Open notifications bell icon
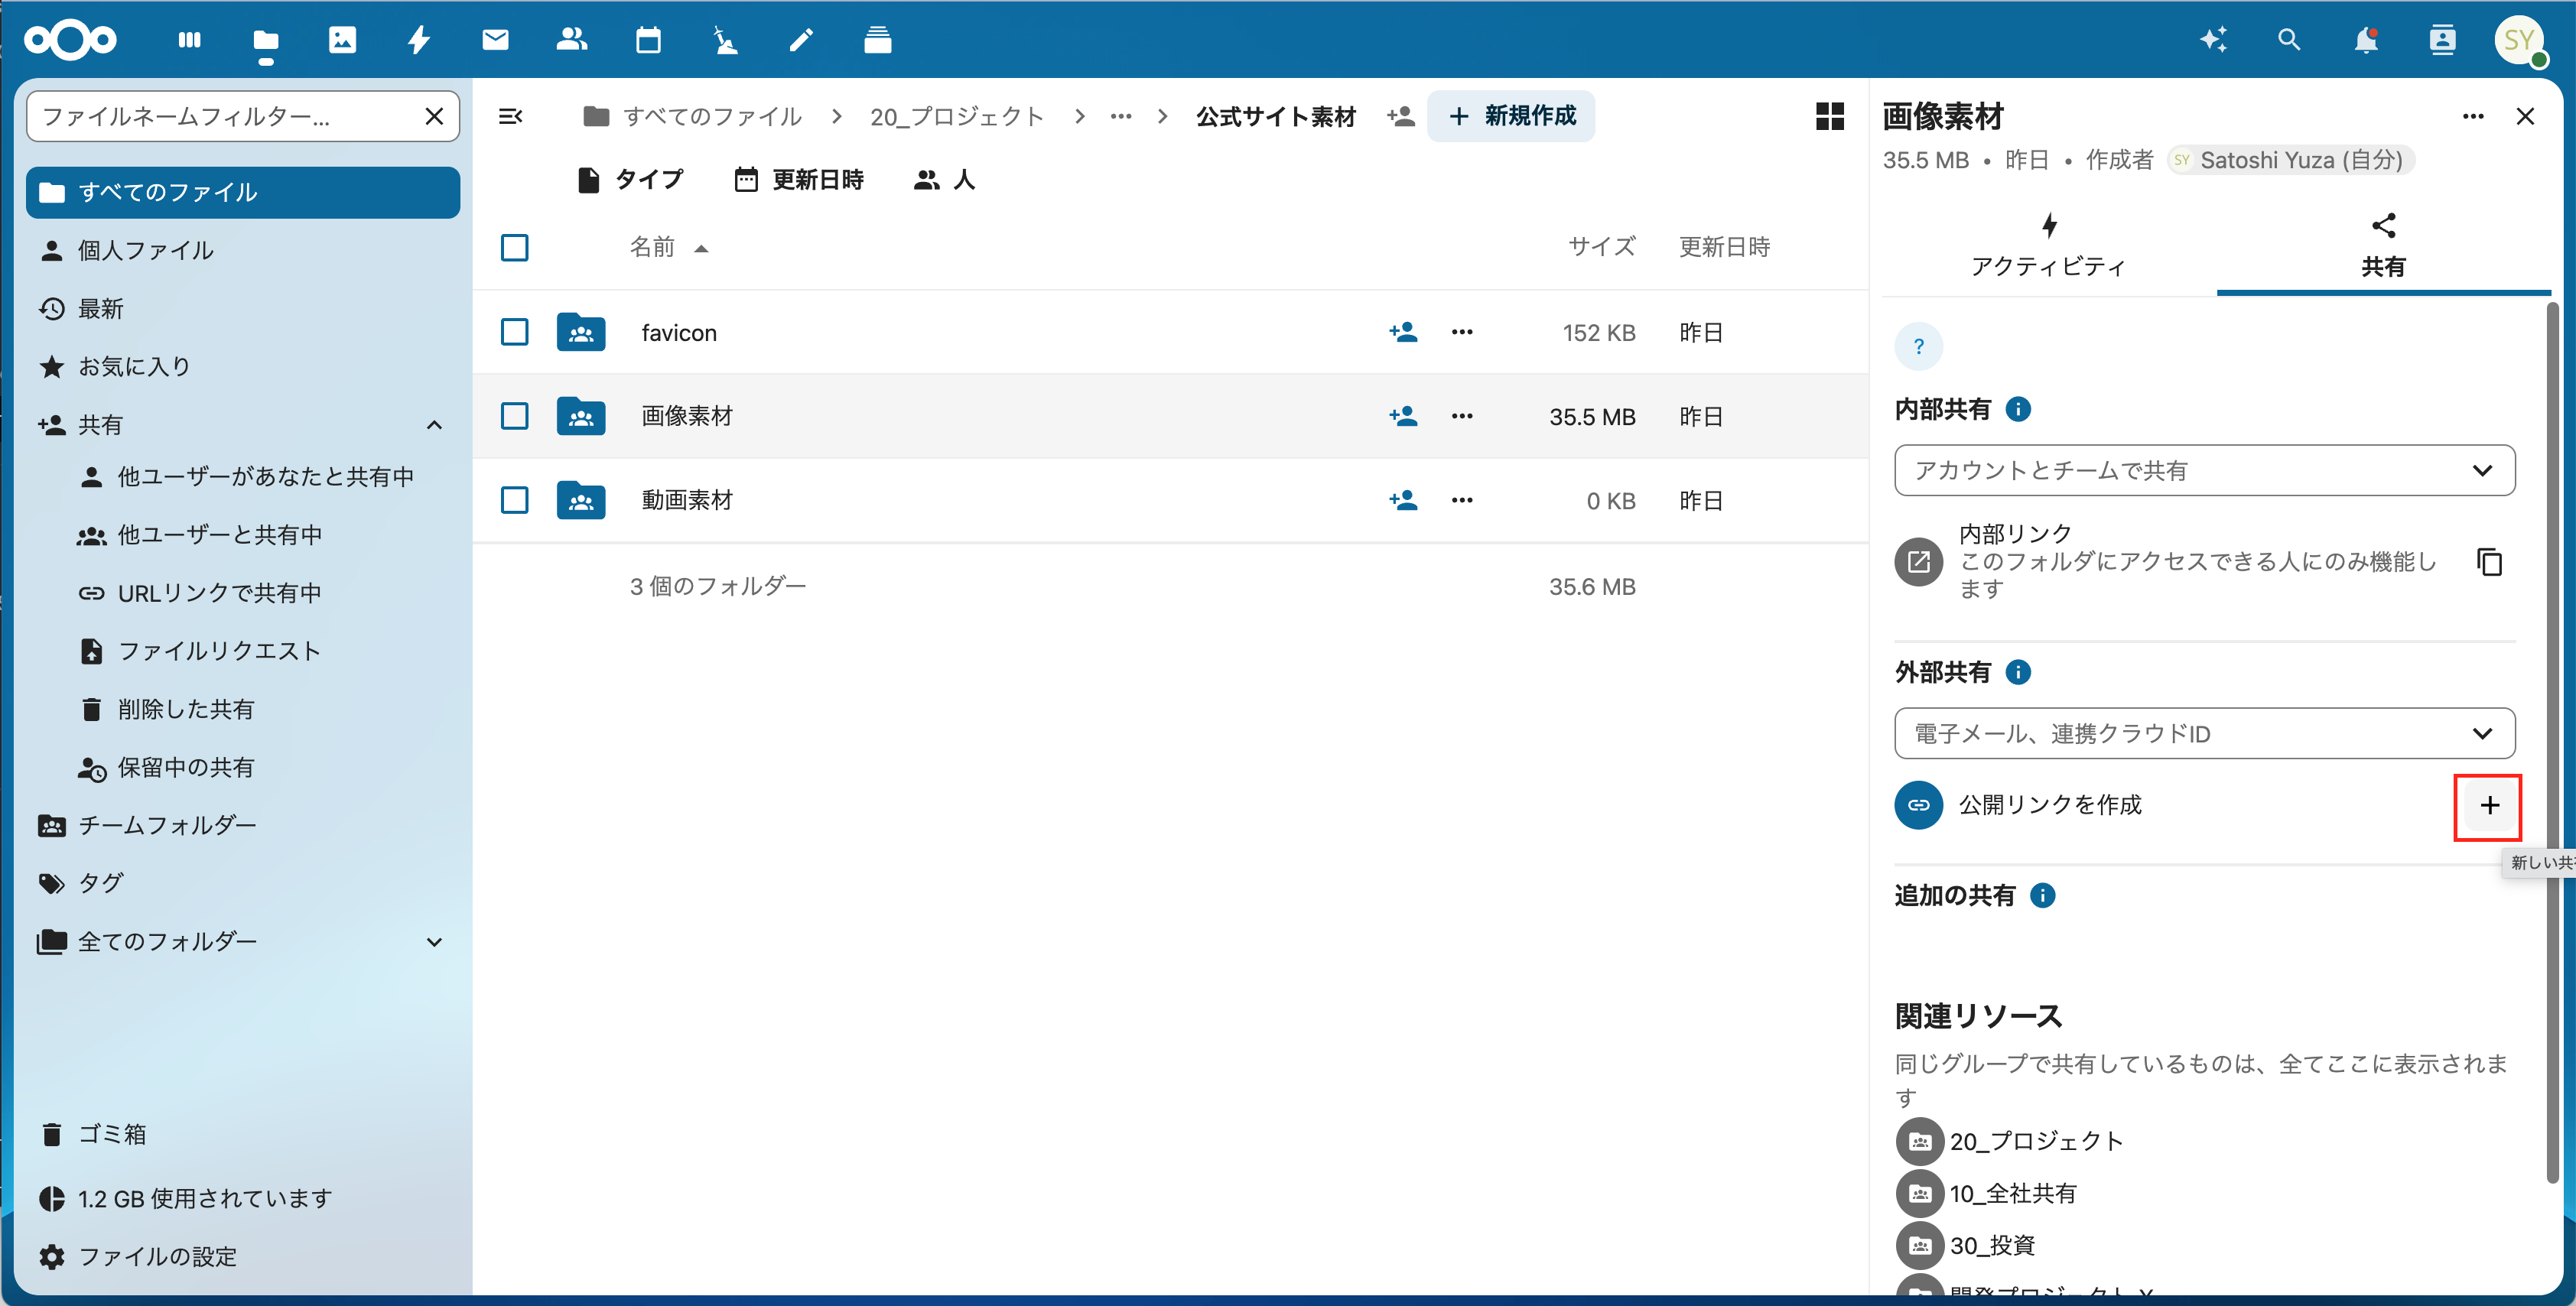2576x1306 pixels. [x=2366, y=40]
